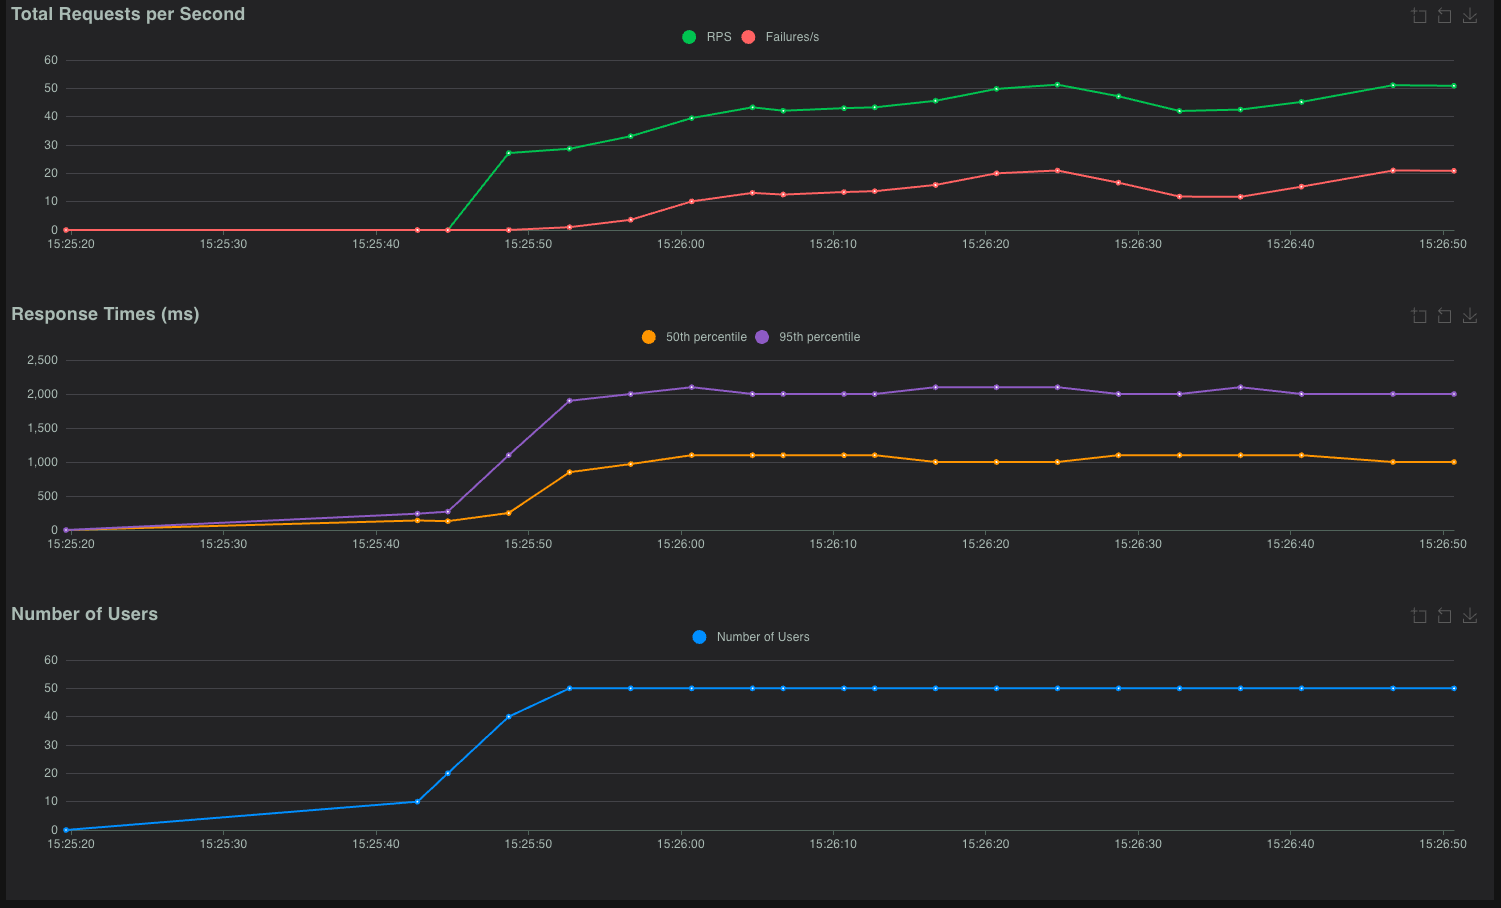The width and height of the screenshot is (1501, 908).
Task: Reset zoom on Number of Users chart
Action: click(1444, 616)
